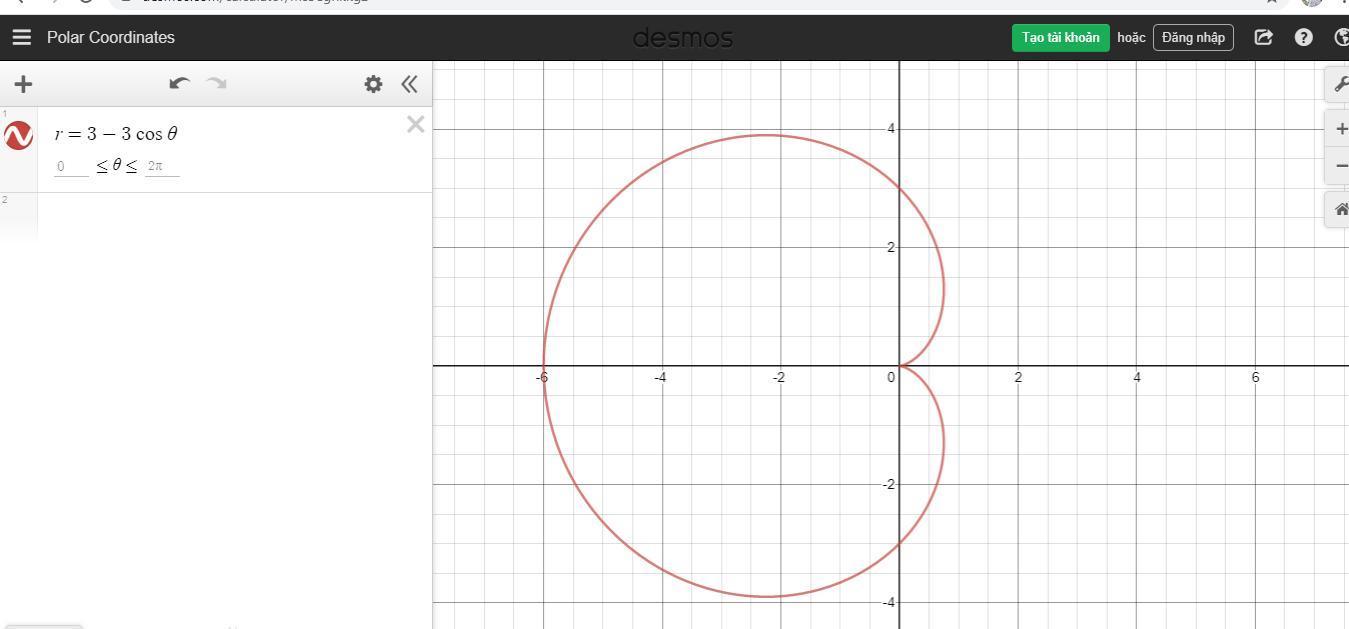Delete the r = 3 − 3cosθ expression
This screenshot has height=629, width=1349.
pos(415,124)
